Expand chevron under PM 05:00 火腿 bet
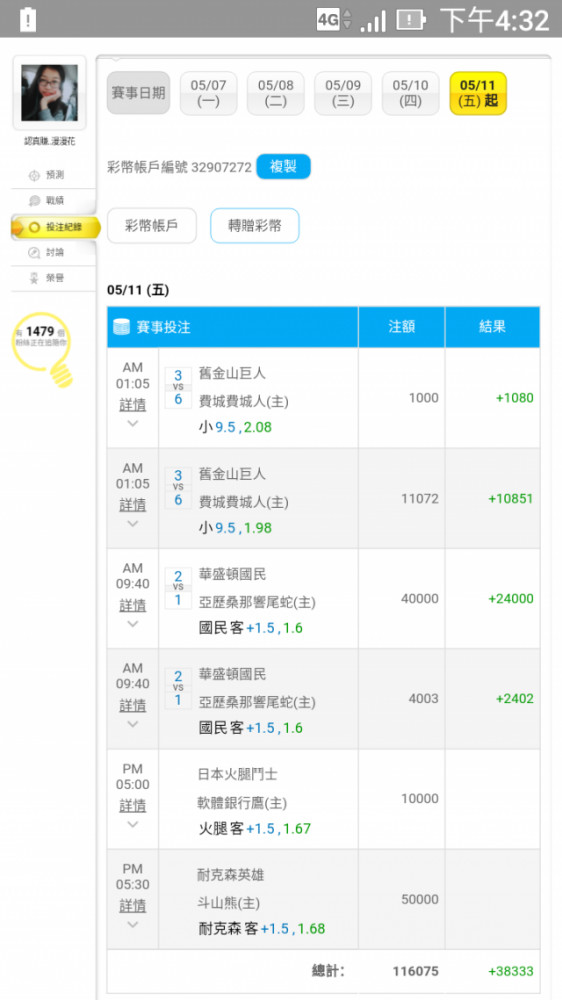This screenshot has width=562, height=1000. point(133,824)
